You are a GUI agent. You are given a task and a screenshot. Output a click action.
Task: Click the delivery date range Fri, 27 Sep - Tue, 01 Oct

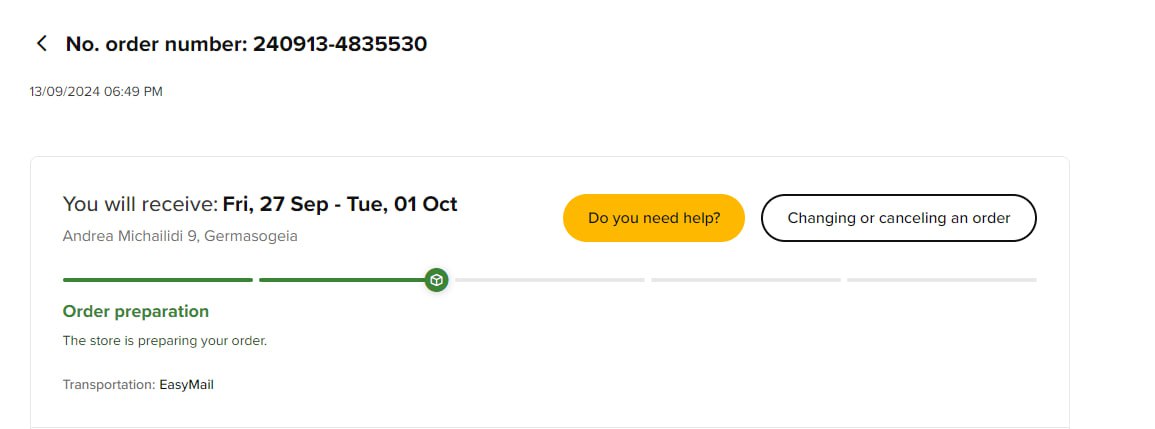coord(340,205)
